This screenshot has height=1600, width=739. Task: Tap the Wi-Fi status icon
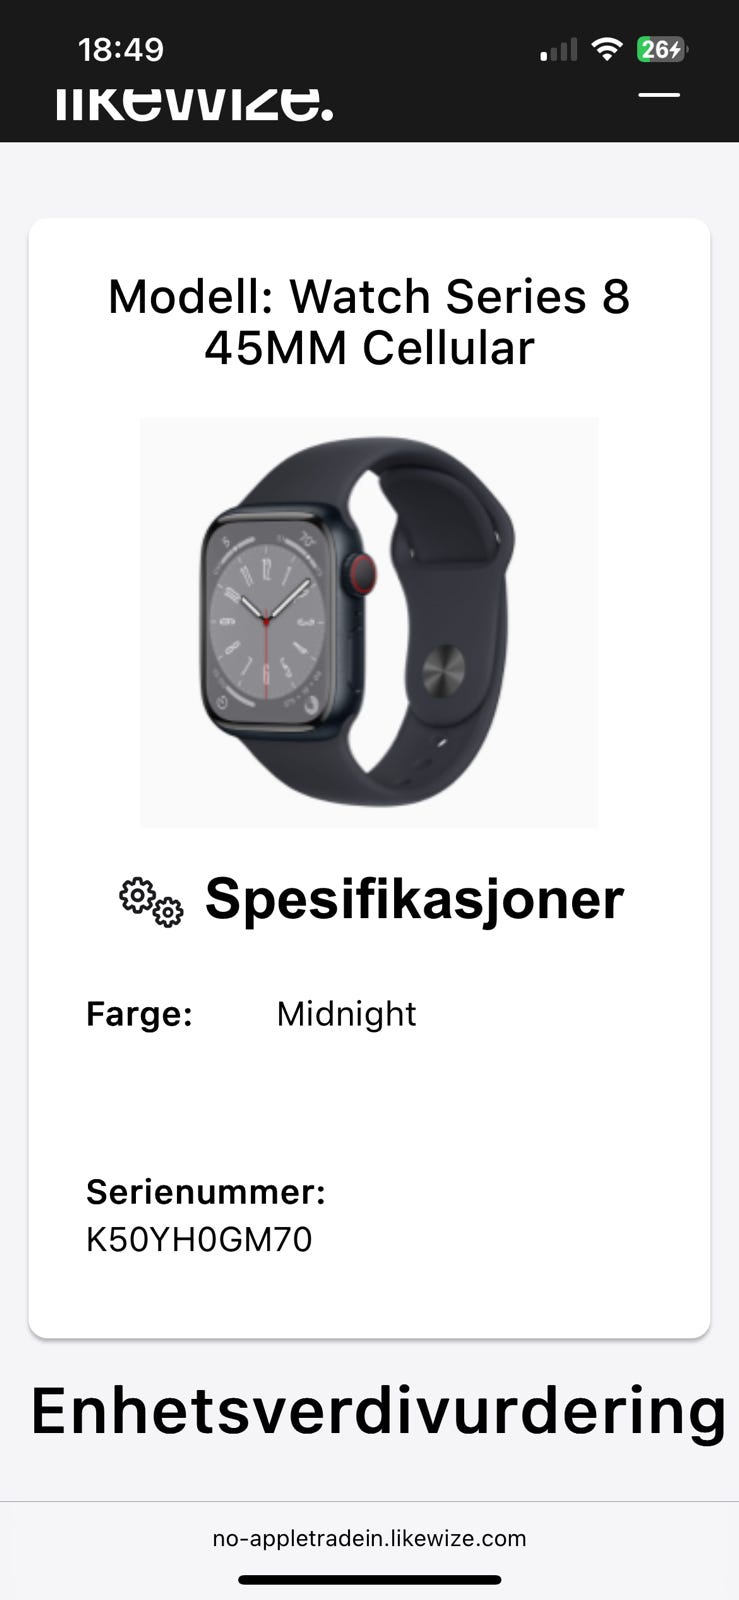coord(607,49)
